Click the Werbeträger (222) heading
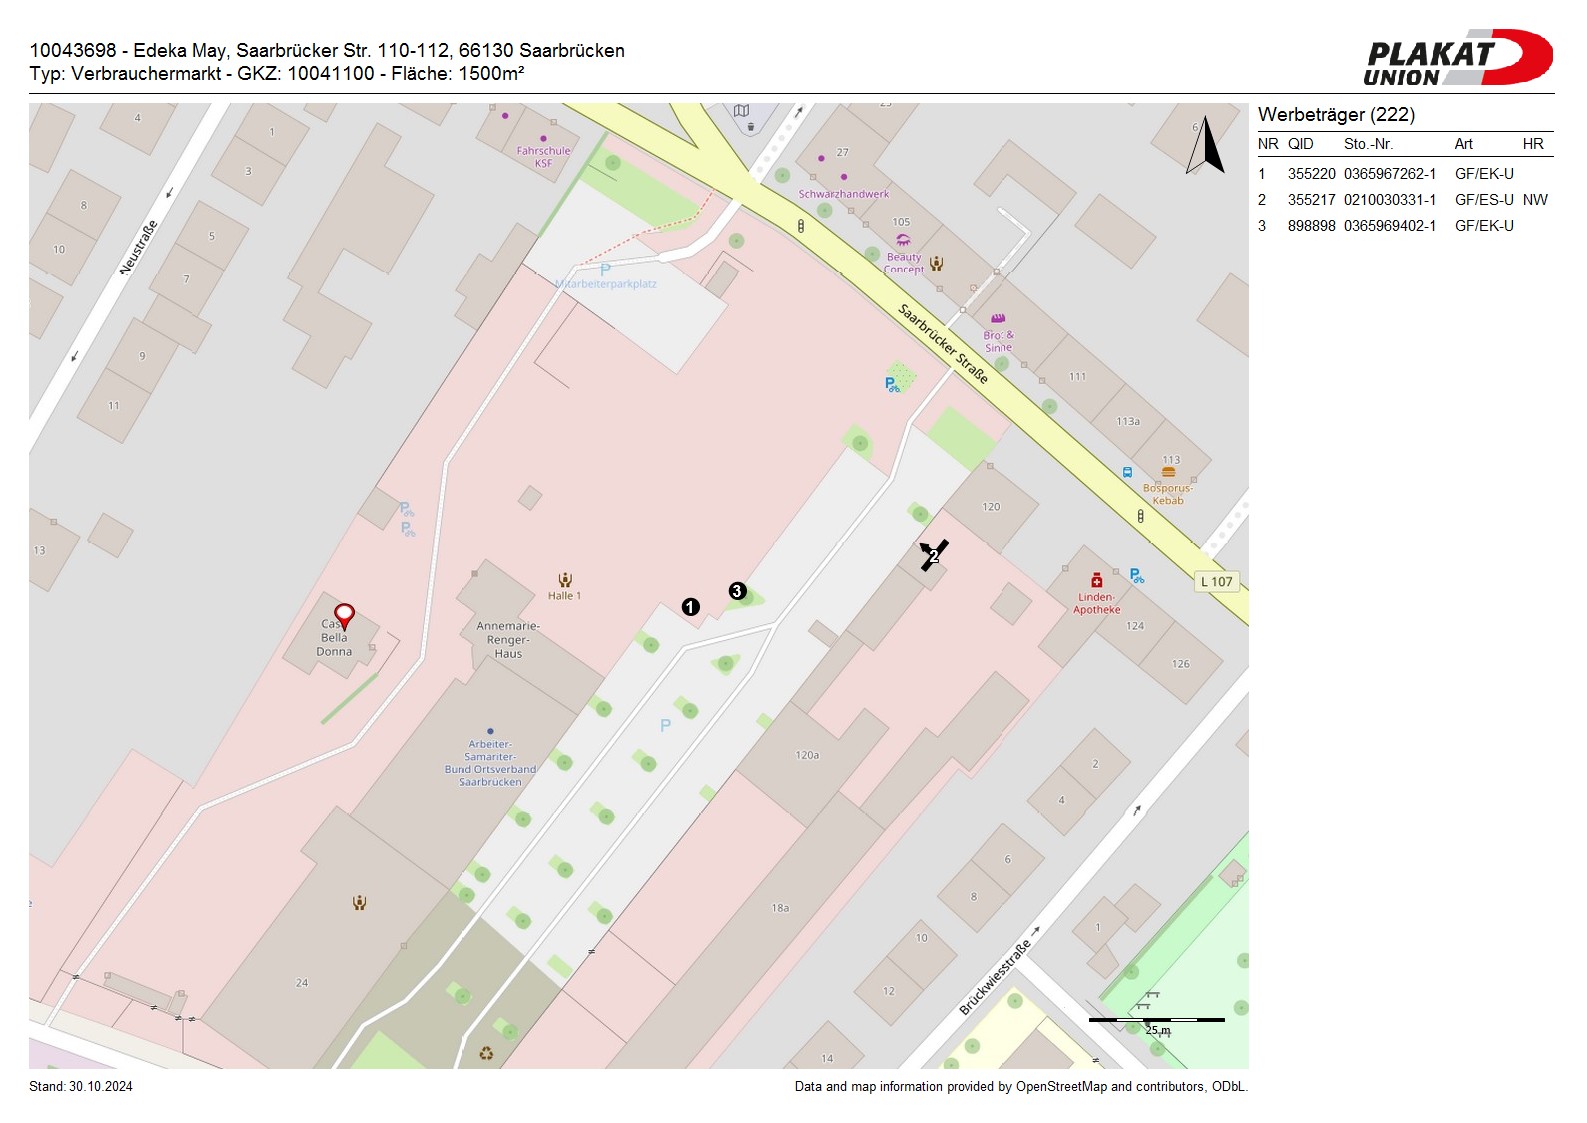 pos(1336,115)
